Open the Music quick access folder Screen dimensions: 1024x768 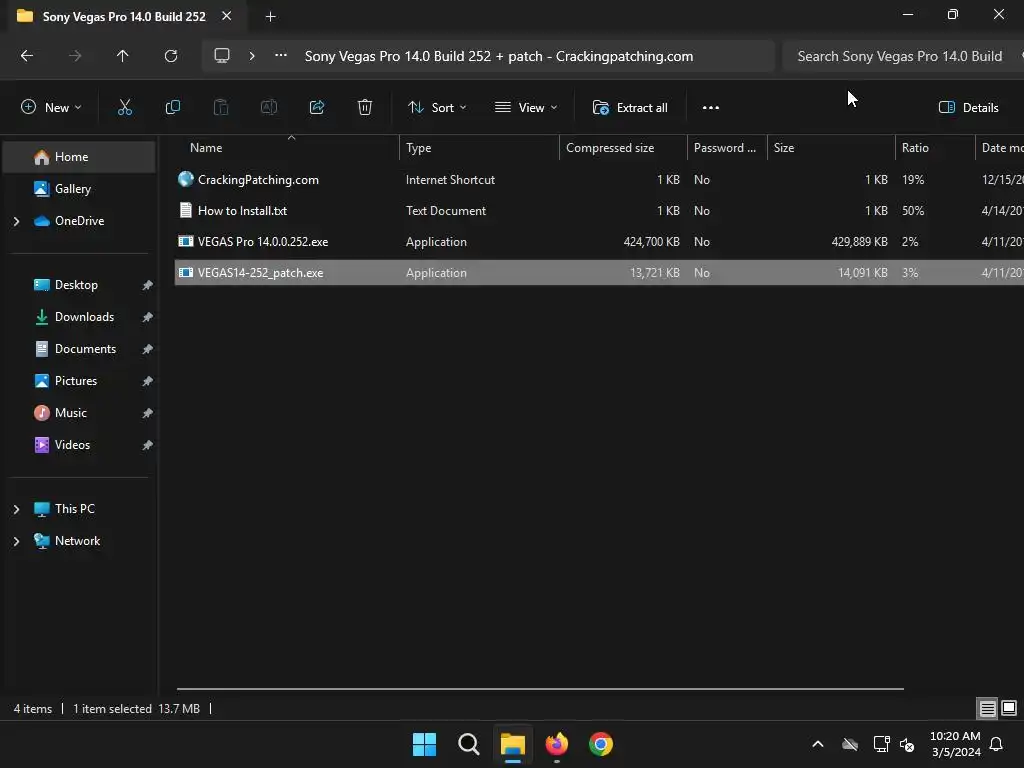pos(79,413)
